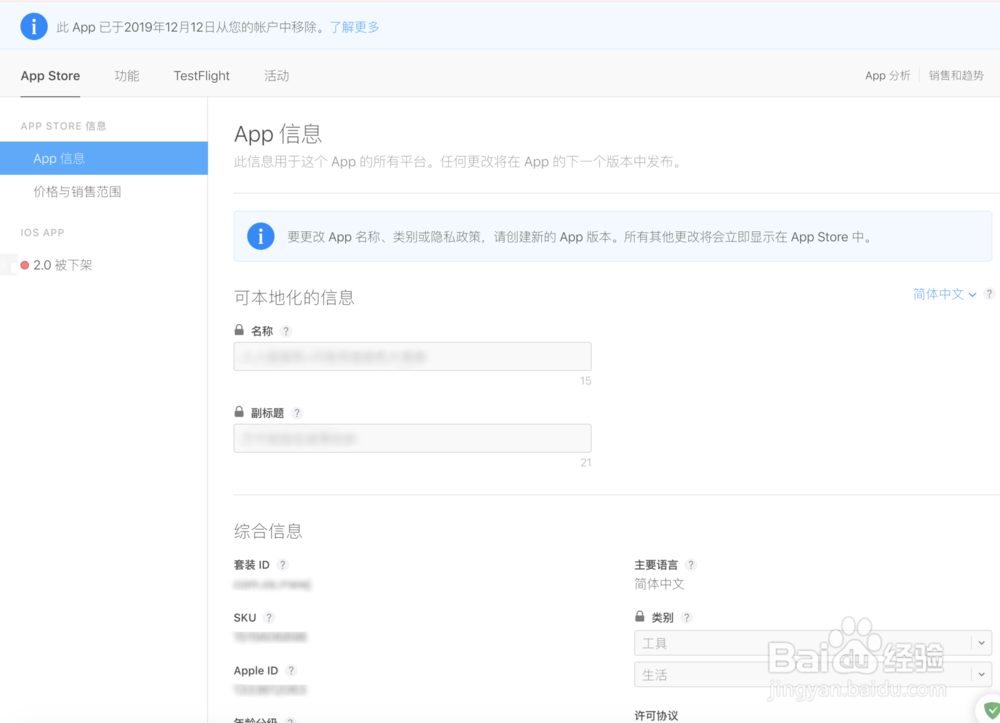Click the green shield icon at the bottom-right corner
The image size is (1000, 723).
991,710
